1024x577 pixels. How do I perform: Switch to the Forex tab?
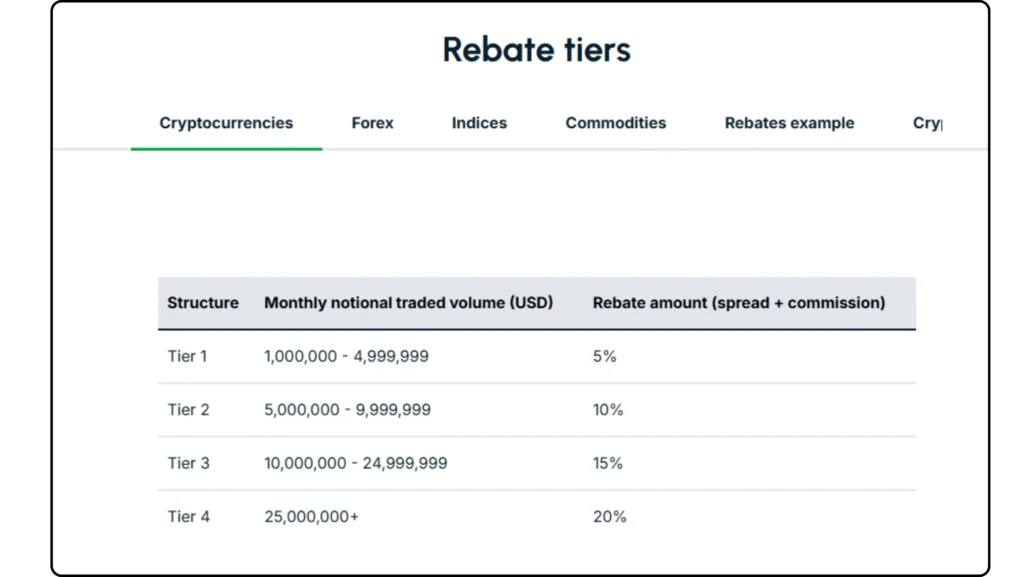click(x=372, y=123)
